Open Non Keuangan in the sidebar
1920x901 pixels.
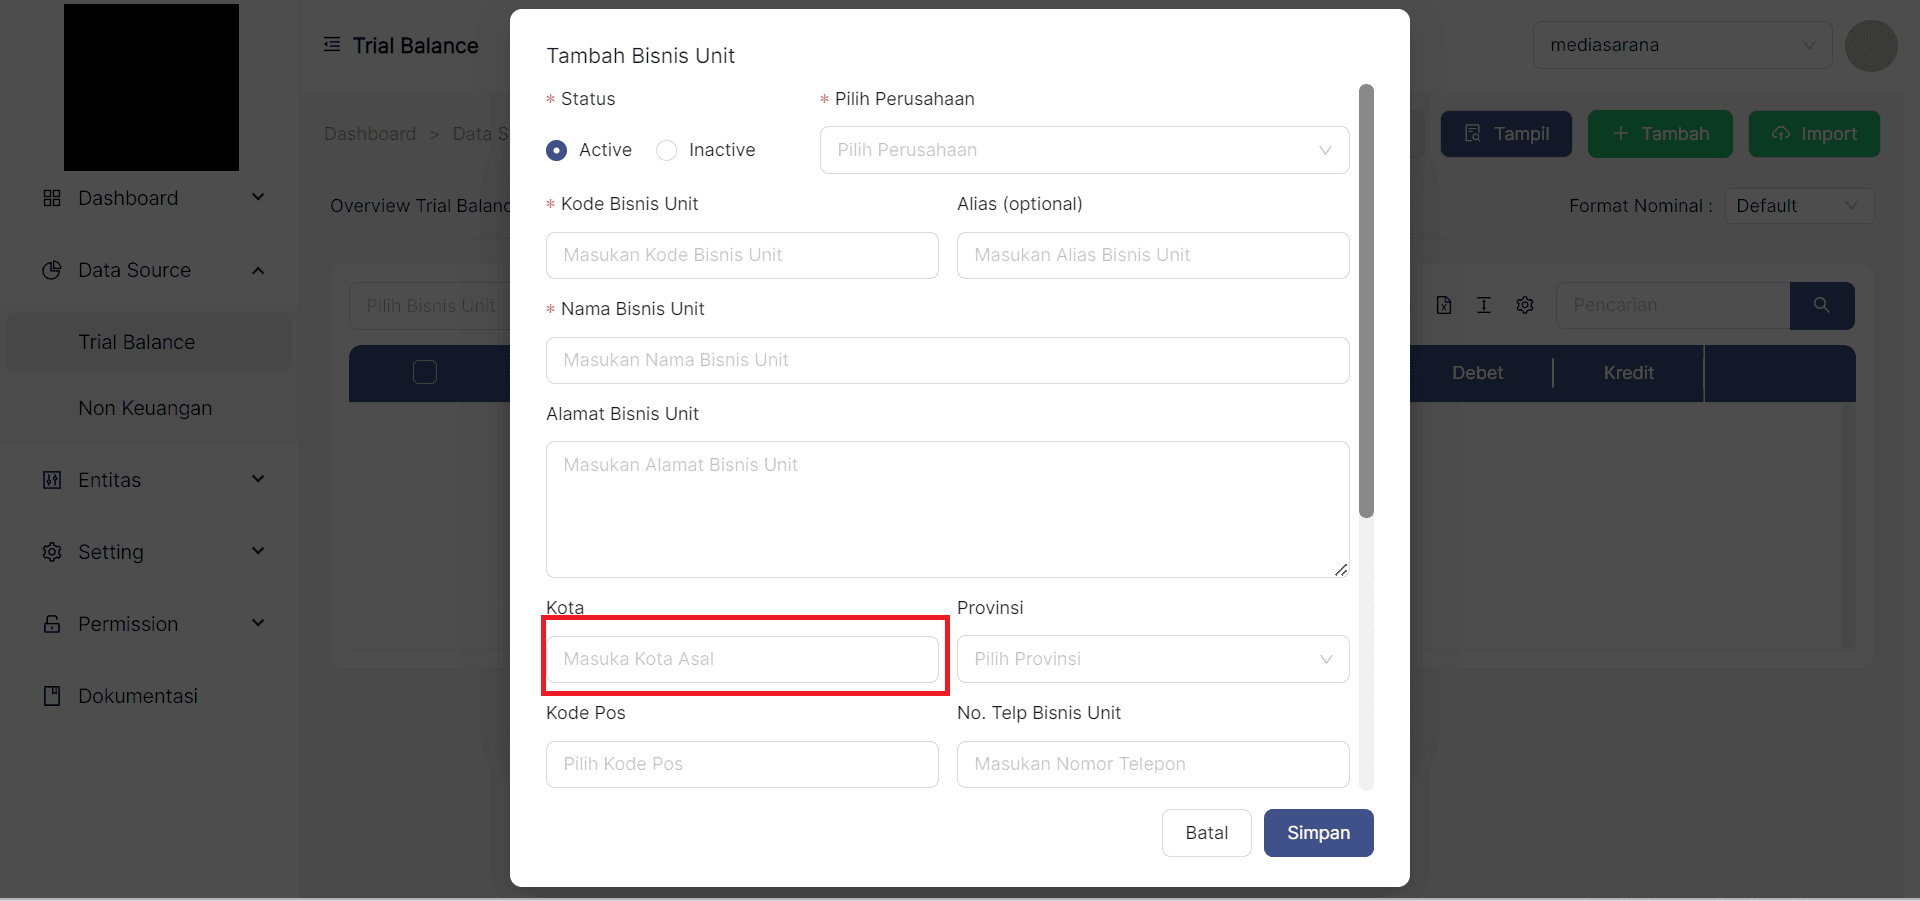[145, 408]
